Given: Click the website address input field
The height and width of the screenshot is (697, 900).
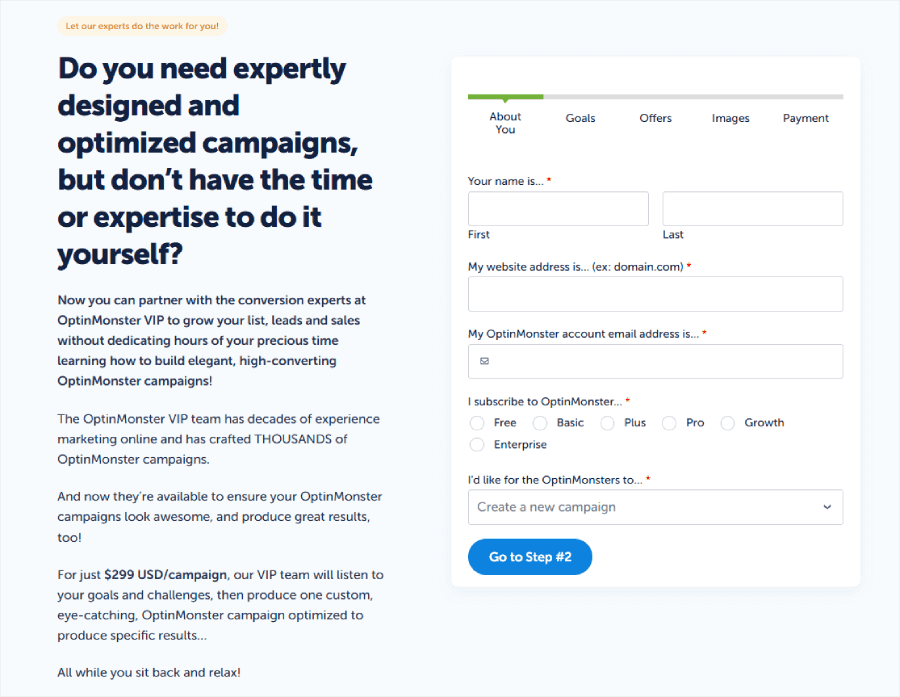Looking at the screenshot, I should point(655,294).
